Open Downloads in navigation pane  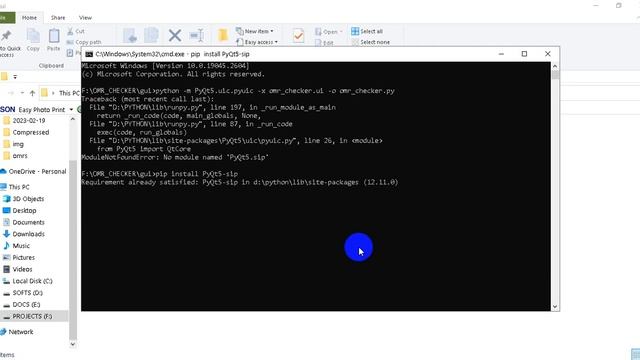pyautogui.click(x=24, y=234)
